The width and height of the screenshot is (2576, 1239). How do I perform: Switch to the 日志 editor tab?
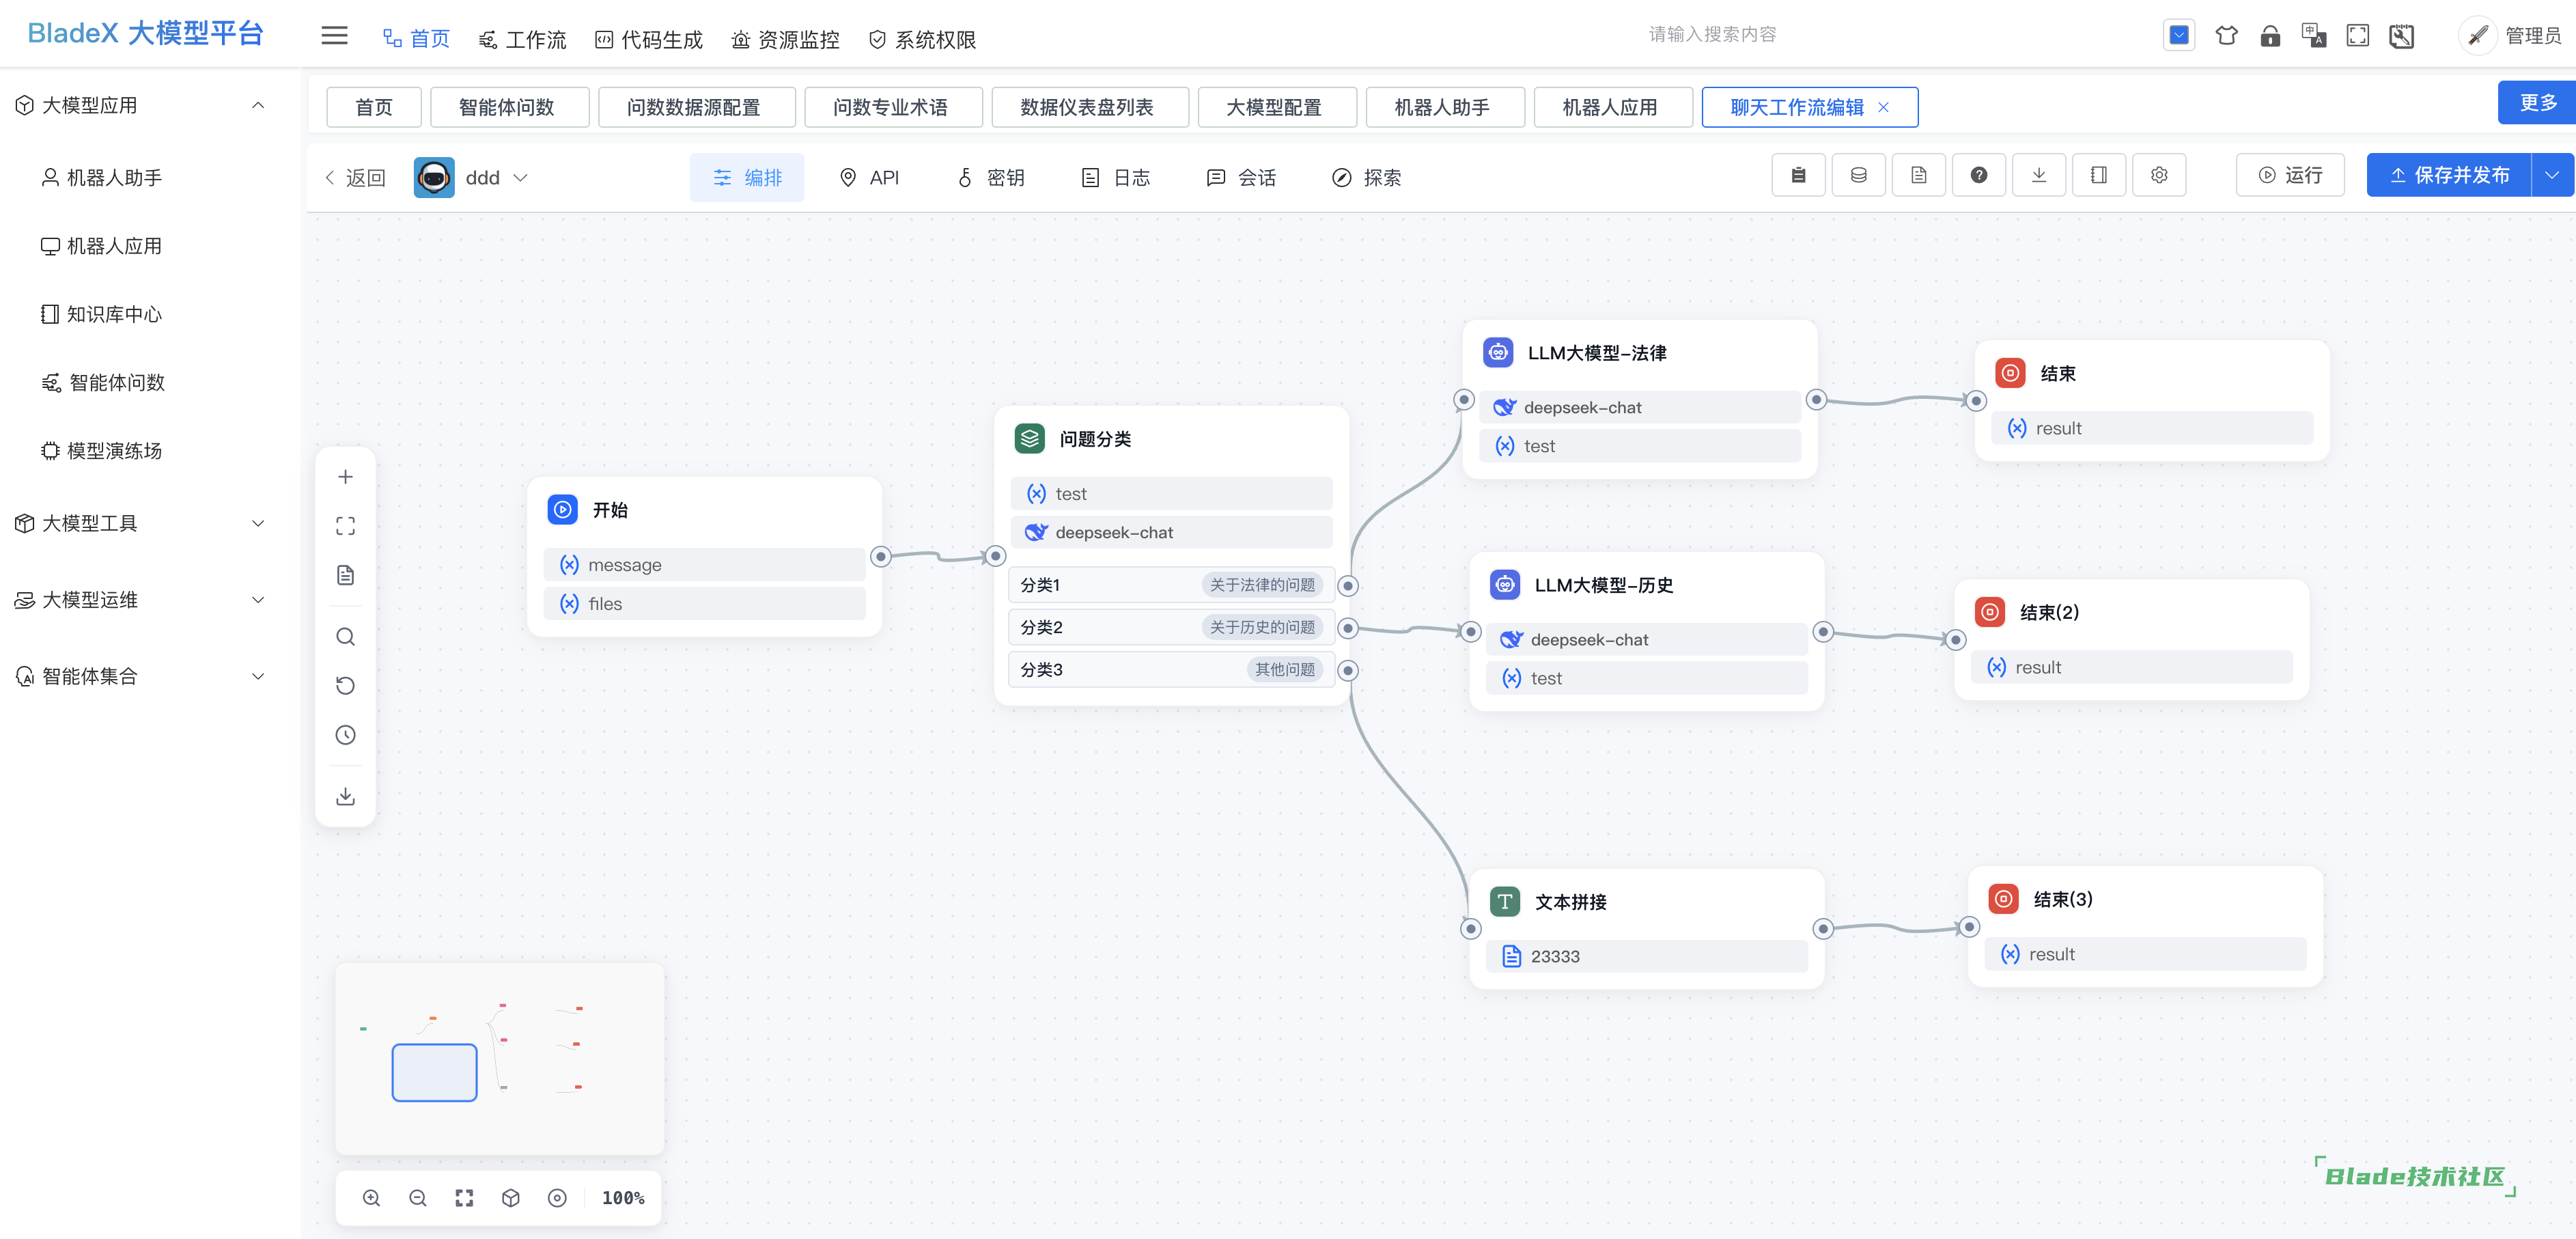click(1116, 178)
